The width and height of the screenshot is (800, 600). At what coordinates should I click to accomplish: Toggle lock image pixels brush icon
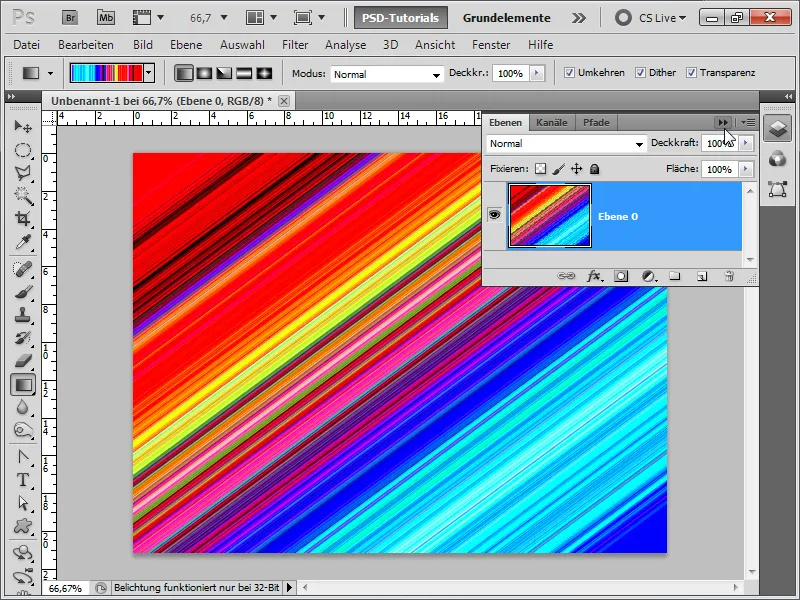559,169
